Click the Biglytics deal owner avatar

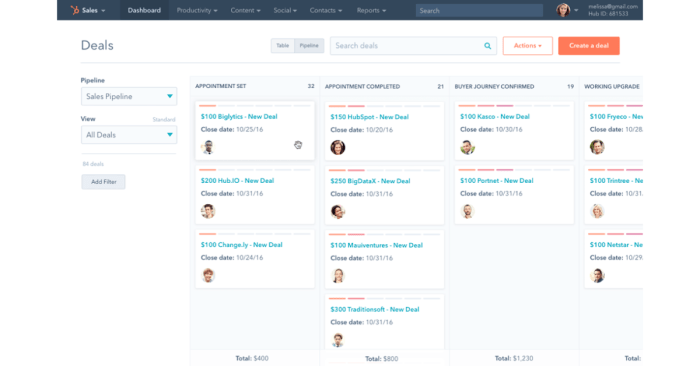coord(208,147)
